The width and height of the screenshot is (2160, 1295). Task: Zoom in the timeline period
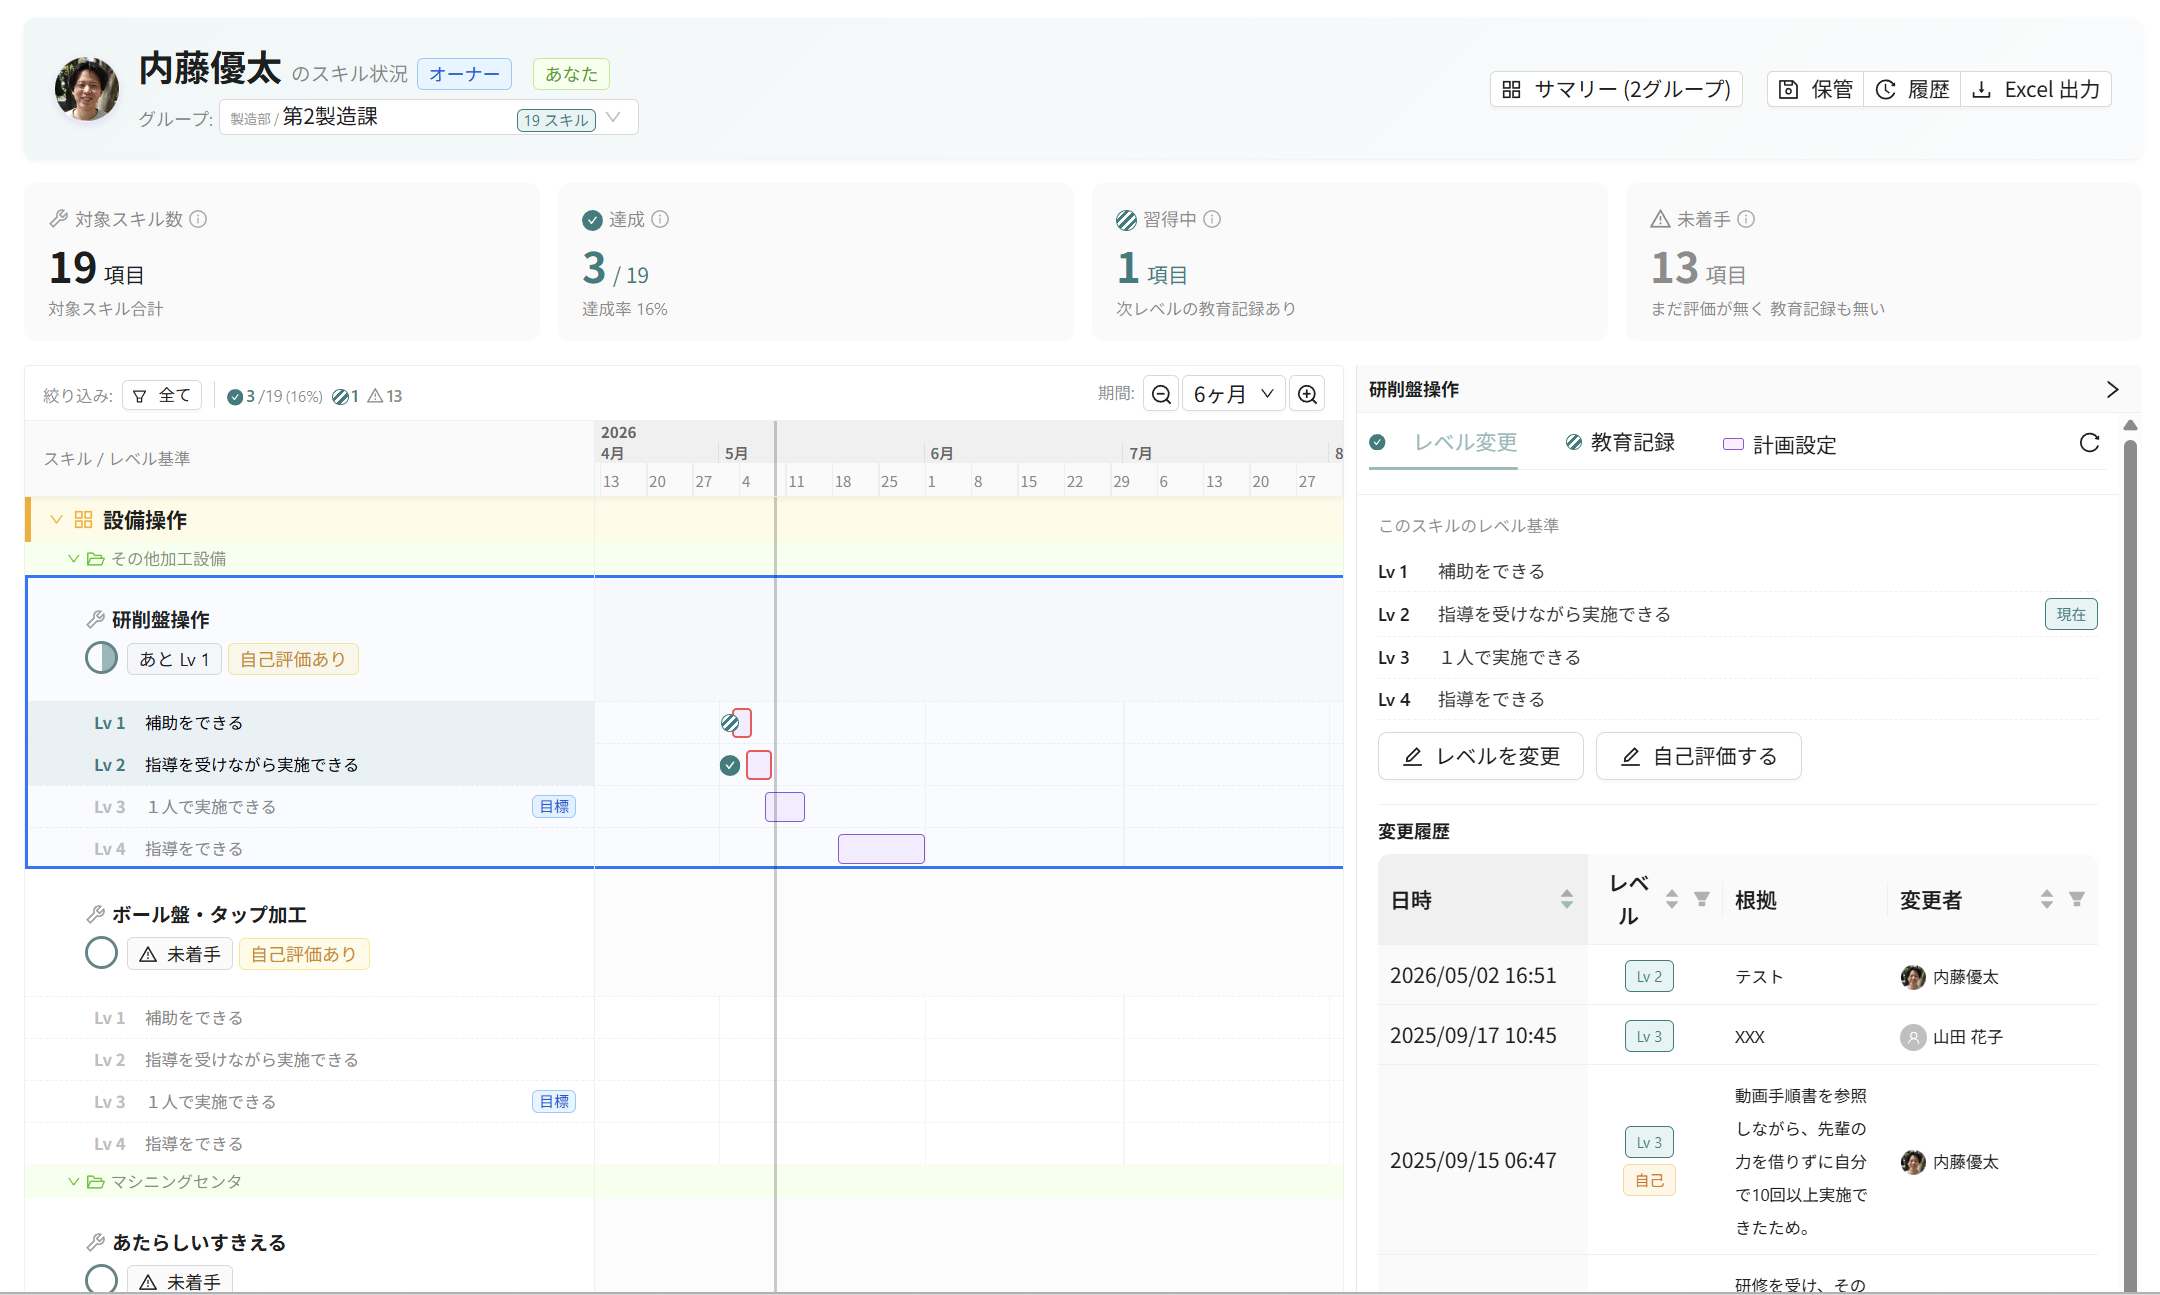tap(1307, 394)
